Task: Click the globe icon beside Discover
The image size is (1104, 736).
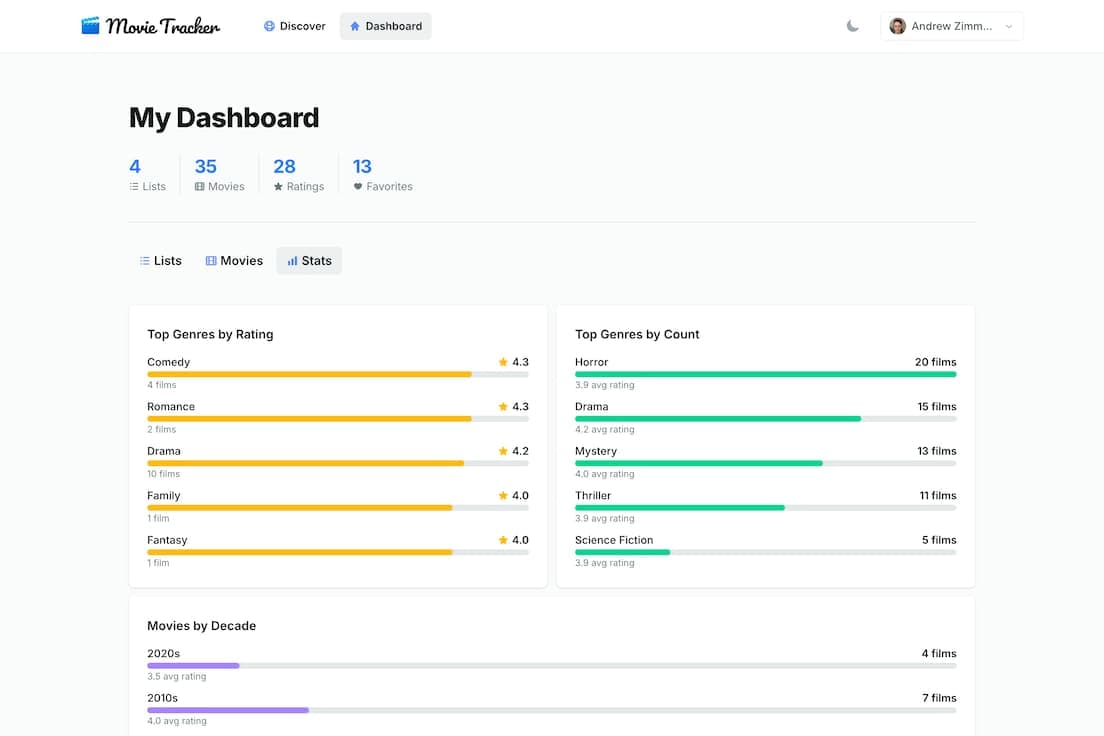Action: pos(269,26)
